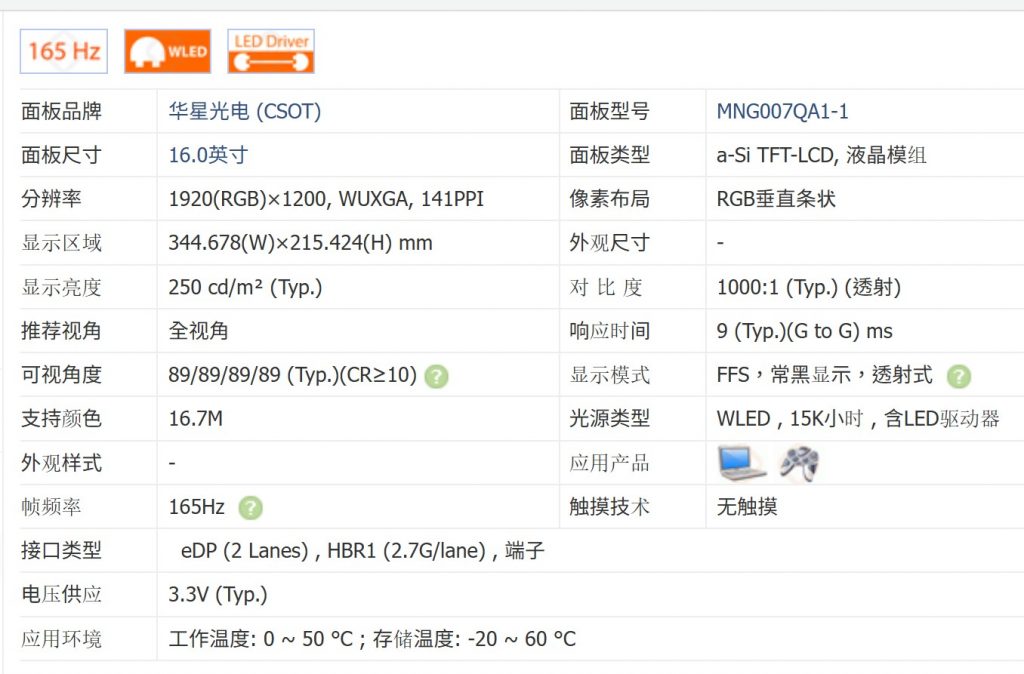This screenshot has height=674, width=1024.
Task: Click the LED Driver badge icon
Action: pos(271,51)
